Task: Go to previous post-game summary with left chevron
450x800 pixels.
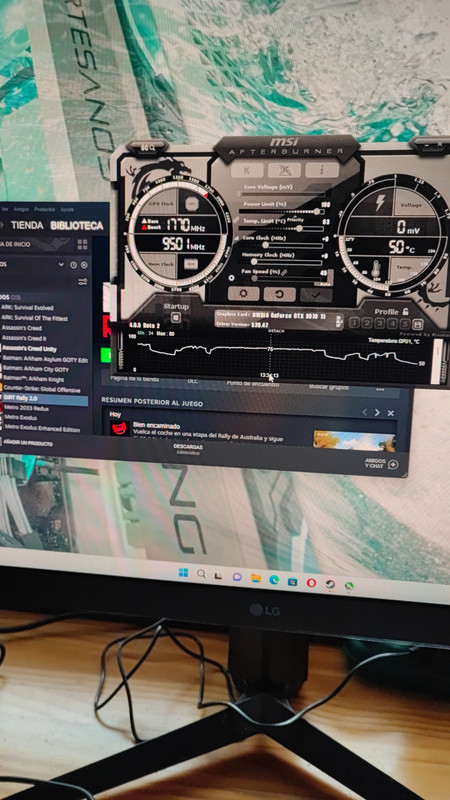Action: [x=365, y=412]
